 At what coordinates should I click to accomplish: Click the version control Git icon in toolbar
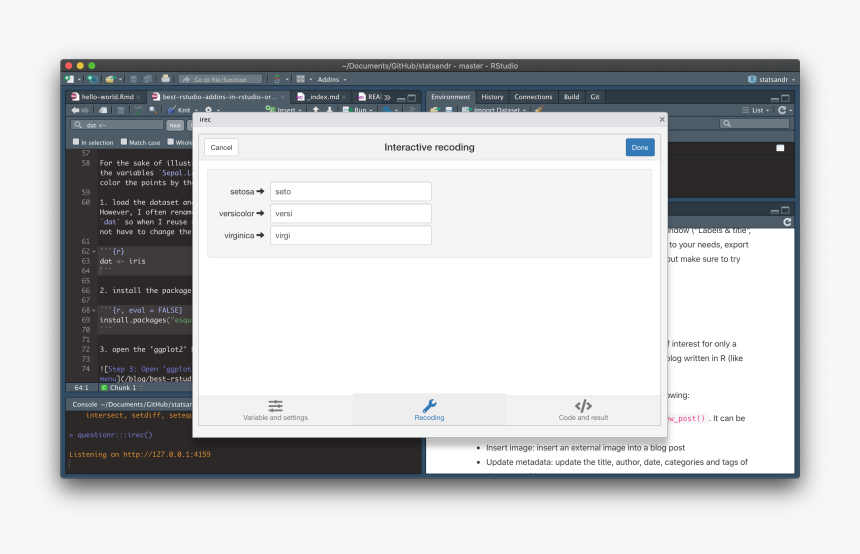277,80
